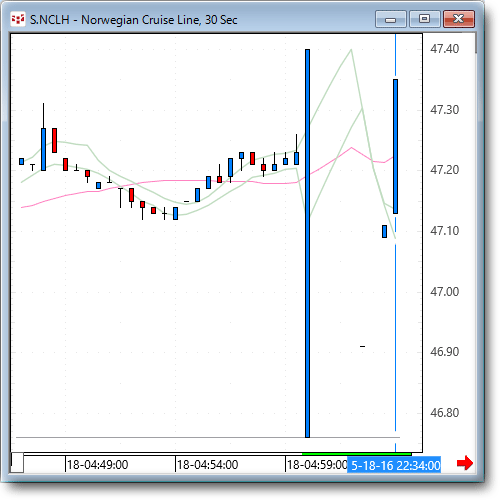Click the red scroll-right arrow

(465, 463)
